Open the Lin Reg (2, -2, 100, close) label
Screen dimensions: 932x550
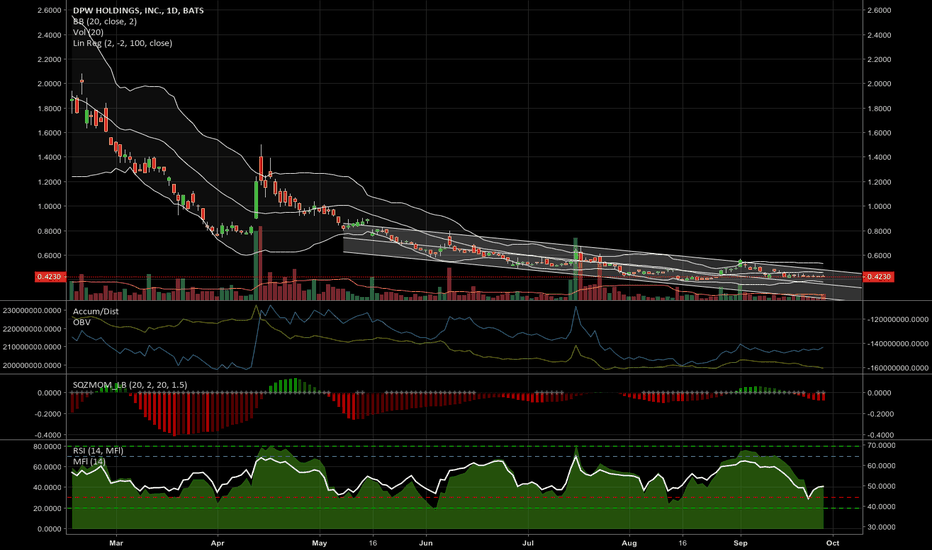coord(122,43)
